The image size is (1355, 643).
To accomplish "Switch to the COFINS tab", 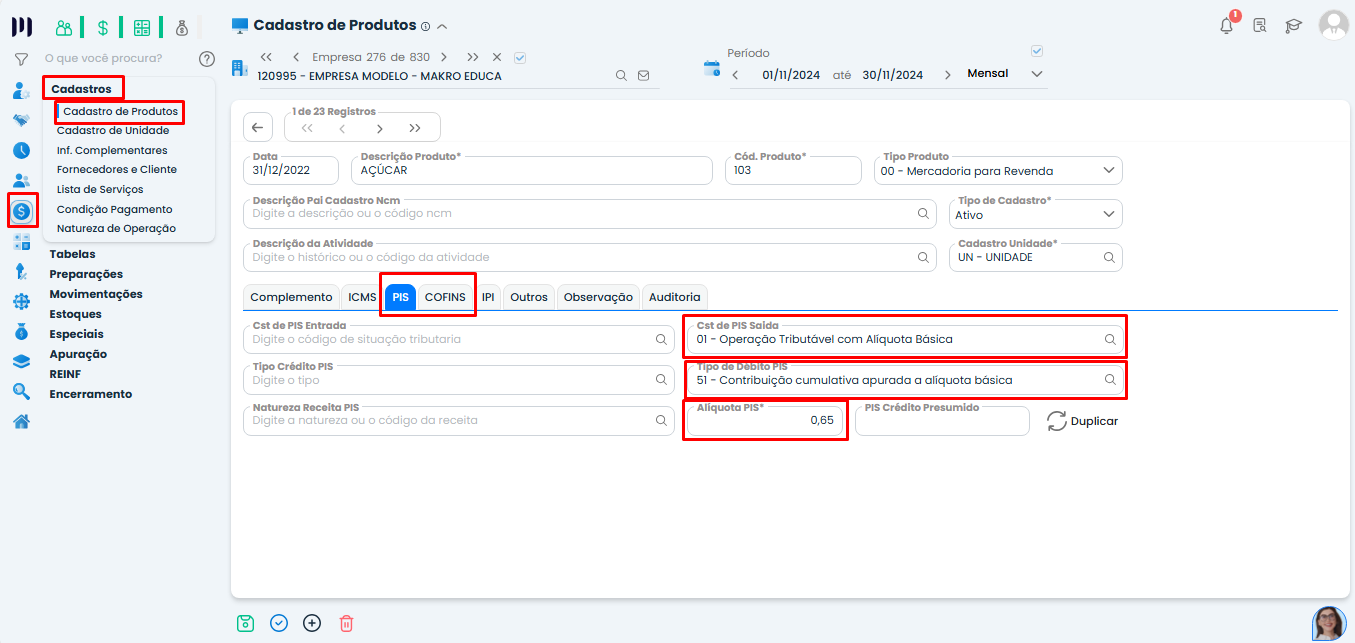I will point(445,297).
